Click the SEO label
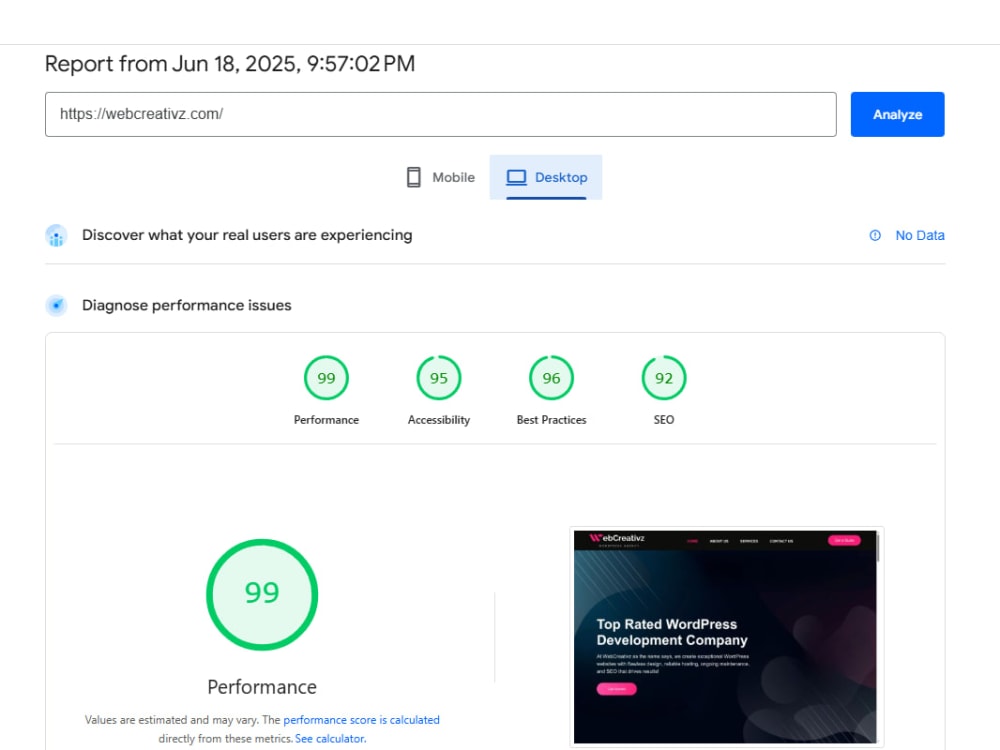 tap(664, 420)
